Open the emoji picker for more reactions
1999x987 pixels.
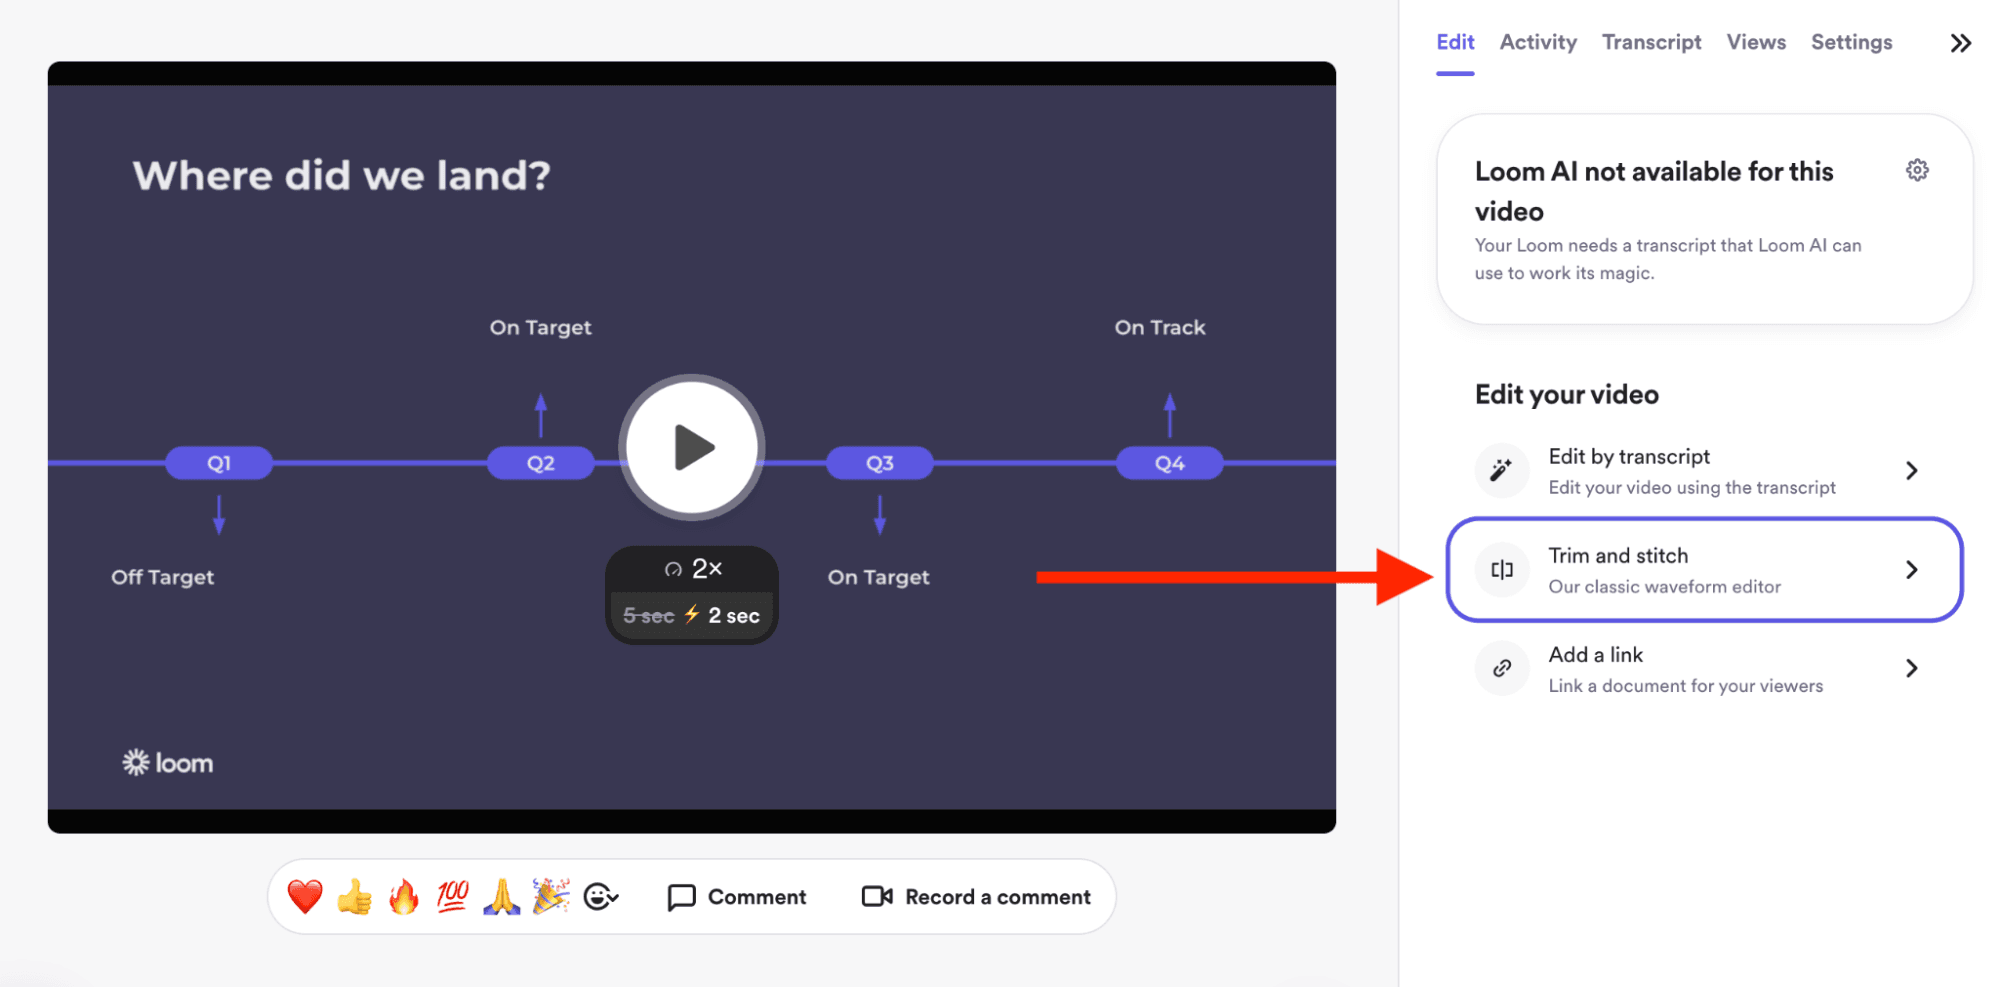[601, 897]
